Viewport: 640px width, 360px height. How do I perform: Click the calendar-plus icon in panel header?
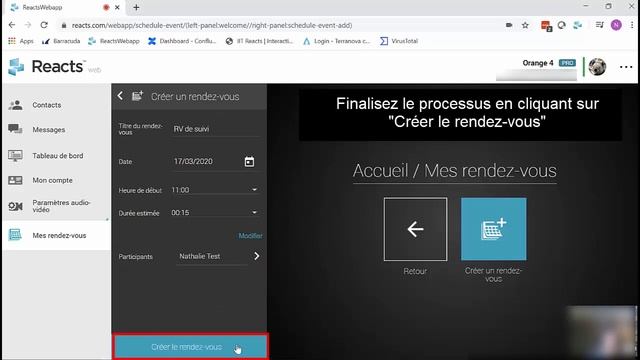coord(138,96)
